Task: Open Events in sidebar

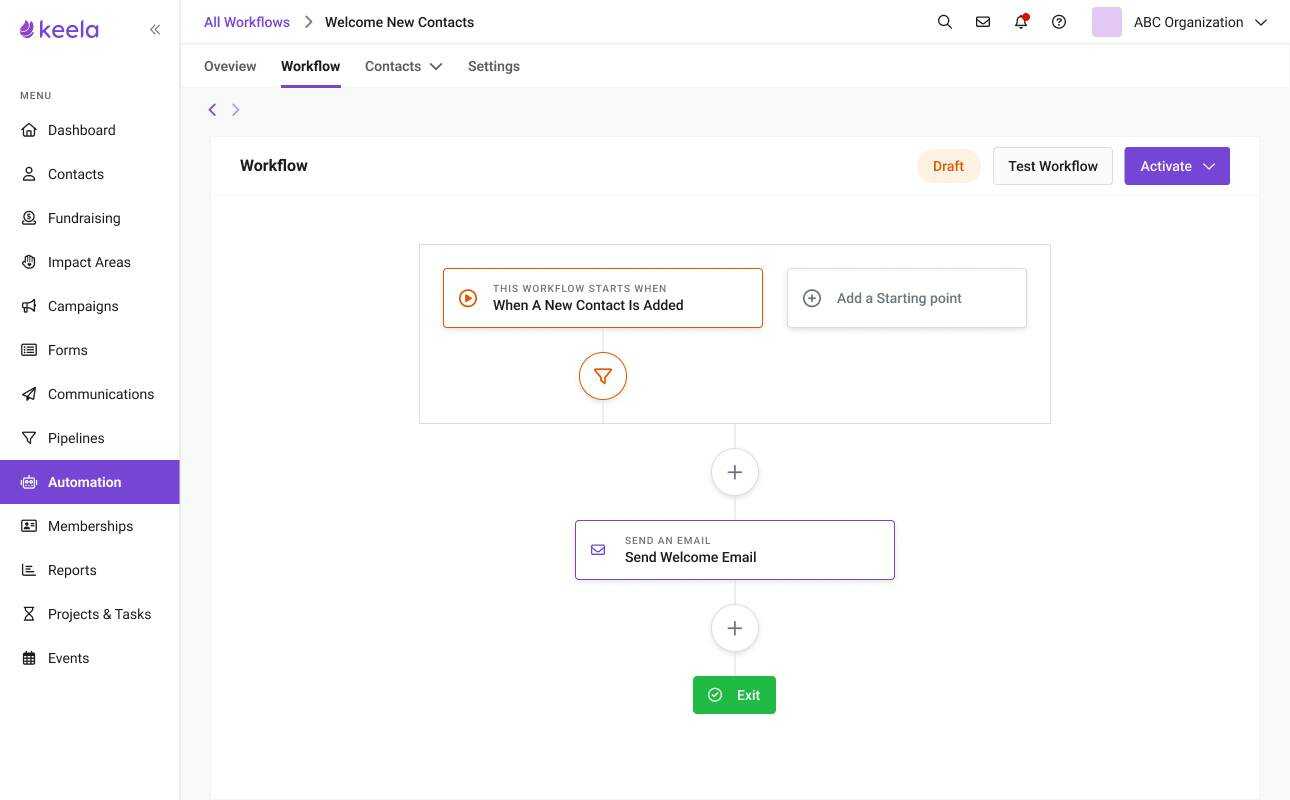Action: coord(90,658)
